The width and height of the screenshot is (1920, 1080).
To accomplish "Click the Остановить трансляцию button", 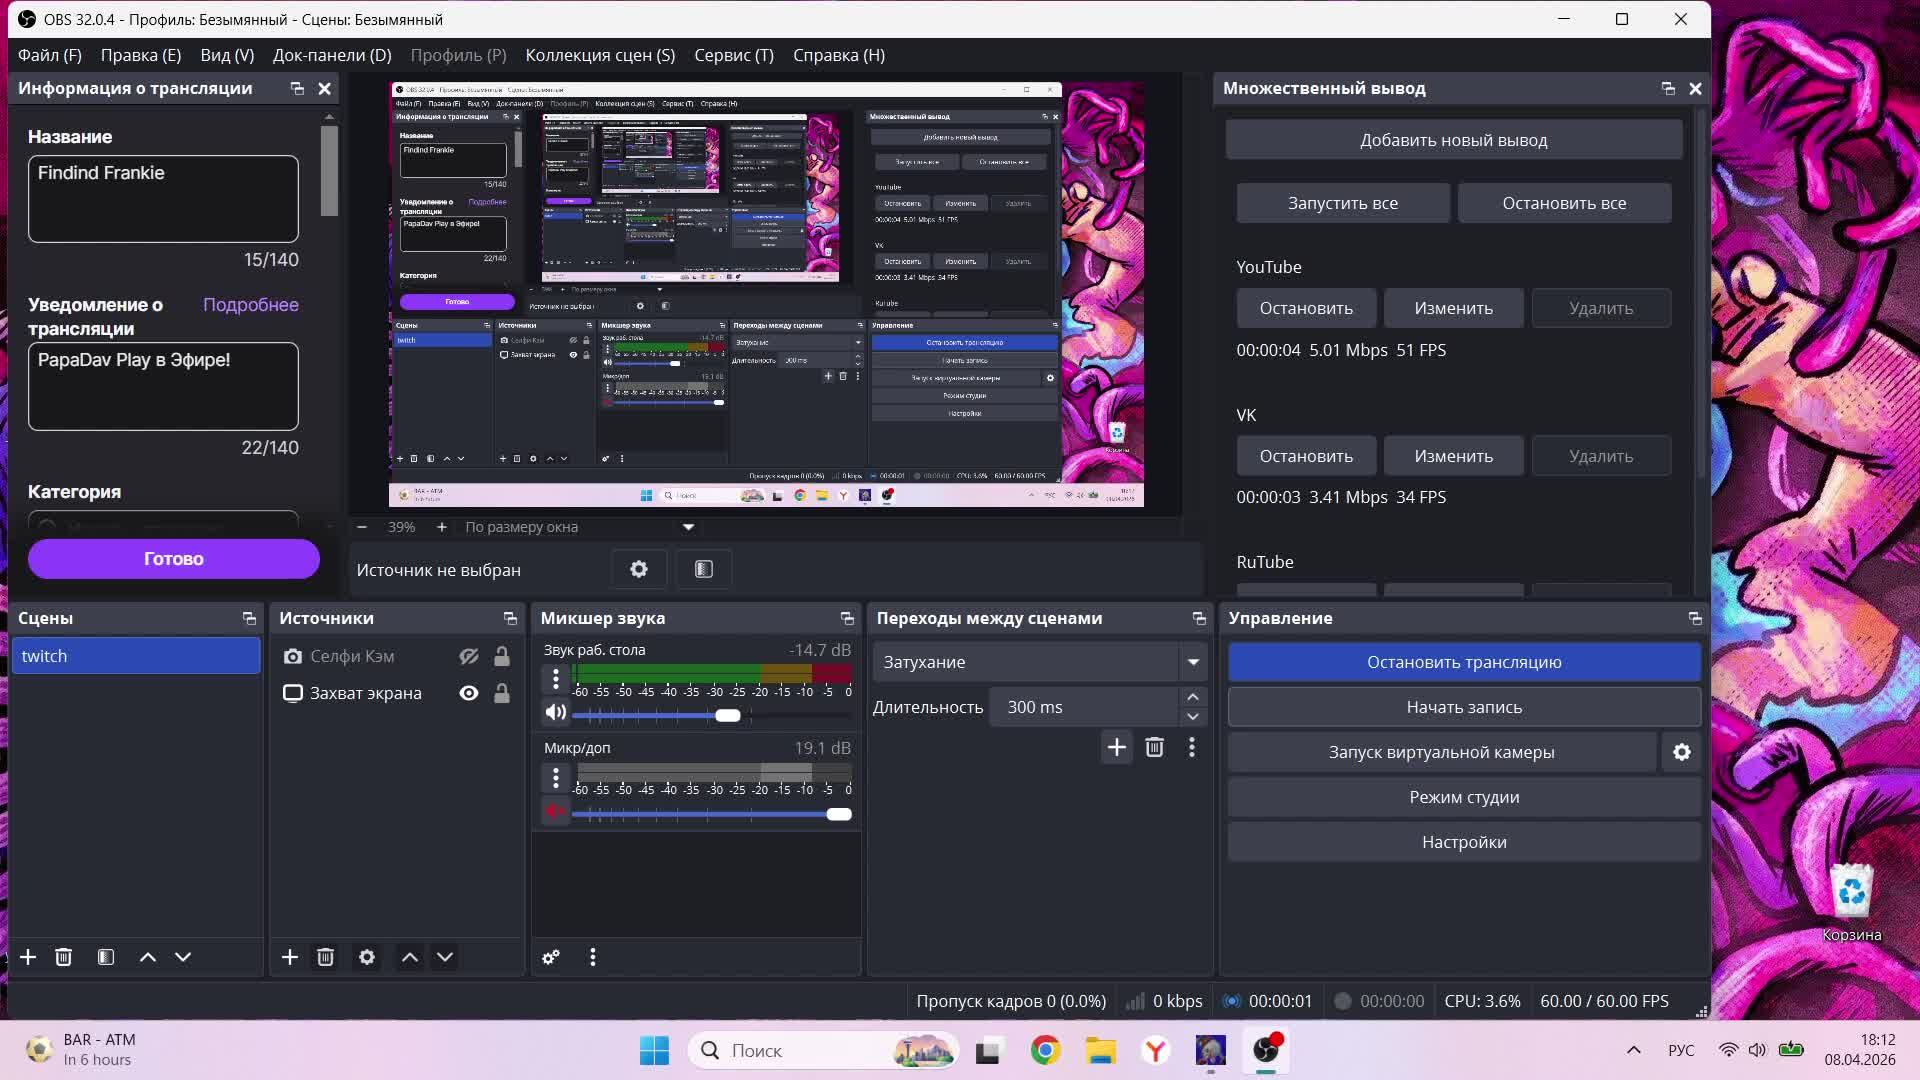I will click(1463, 662).
